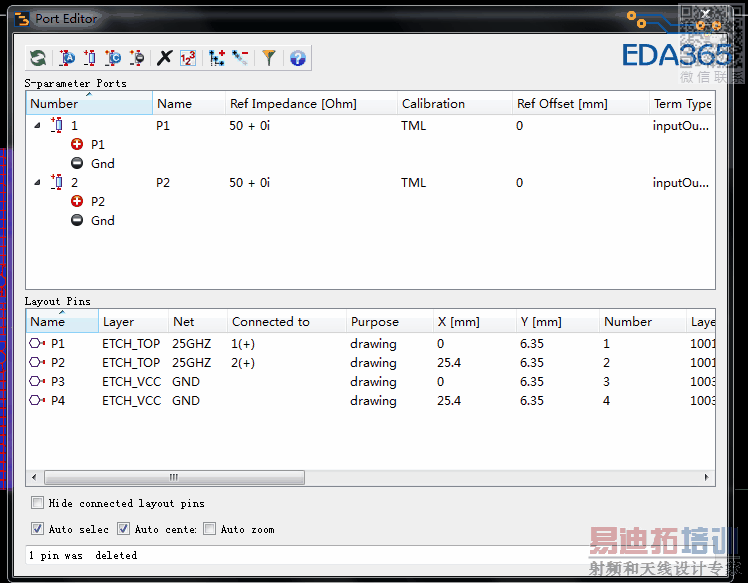Click the 2(+) connection cell of pin P2

pos(243,363)
